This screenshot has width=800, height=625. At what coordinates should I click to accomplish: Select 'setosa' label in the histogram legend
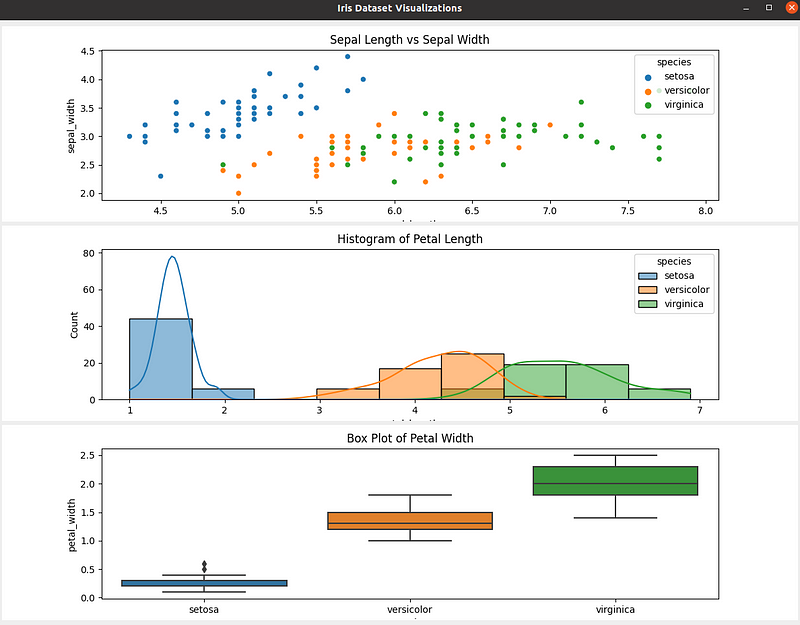coord(679,276)
